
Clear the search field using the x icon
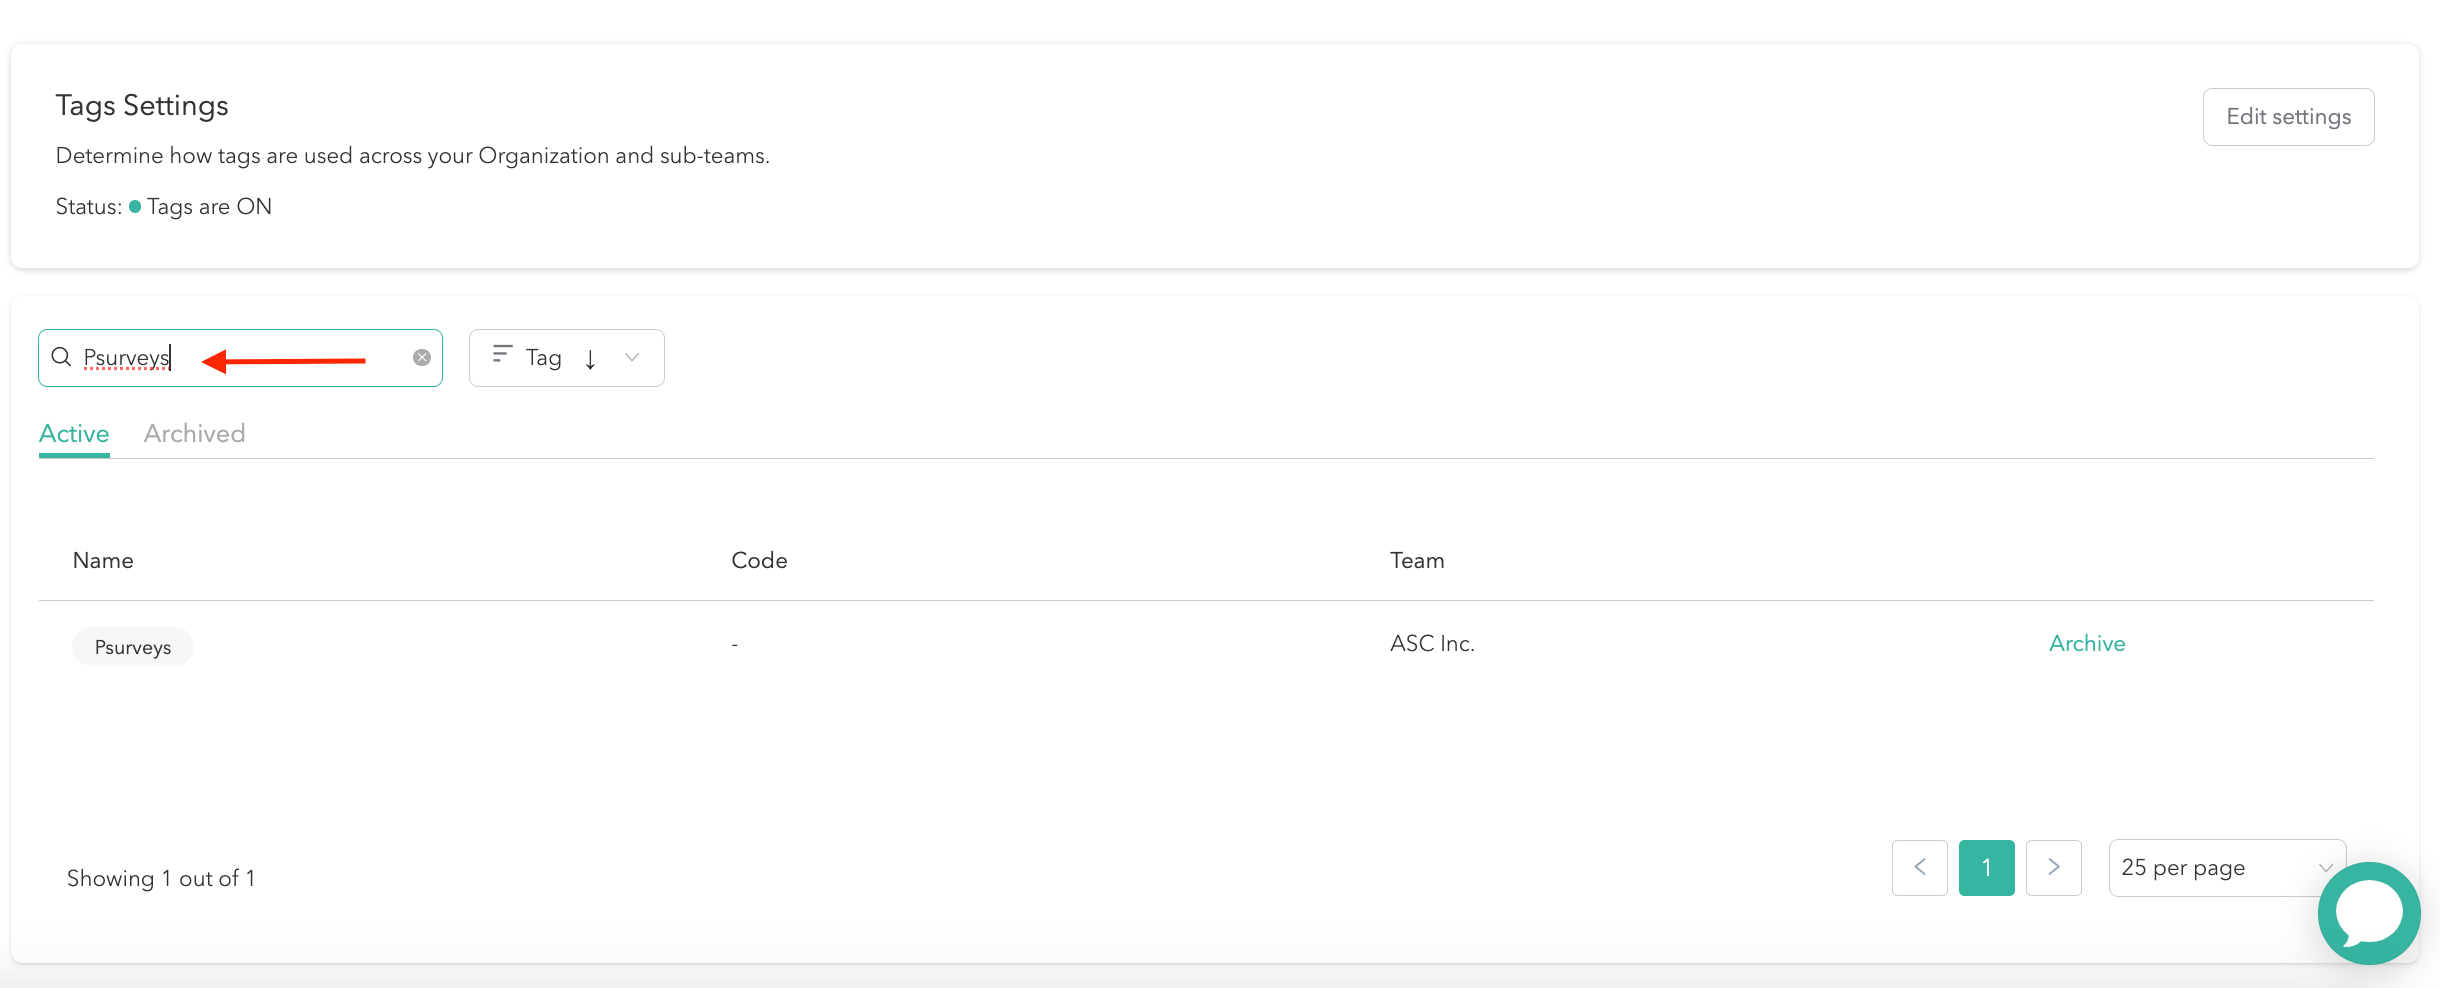[421, 357]
